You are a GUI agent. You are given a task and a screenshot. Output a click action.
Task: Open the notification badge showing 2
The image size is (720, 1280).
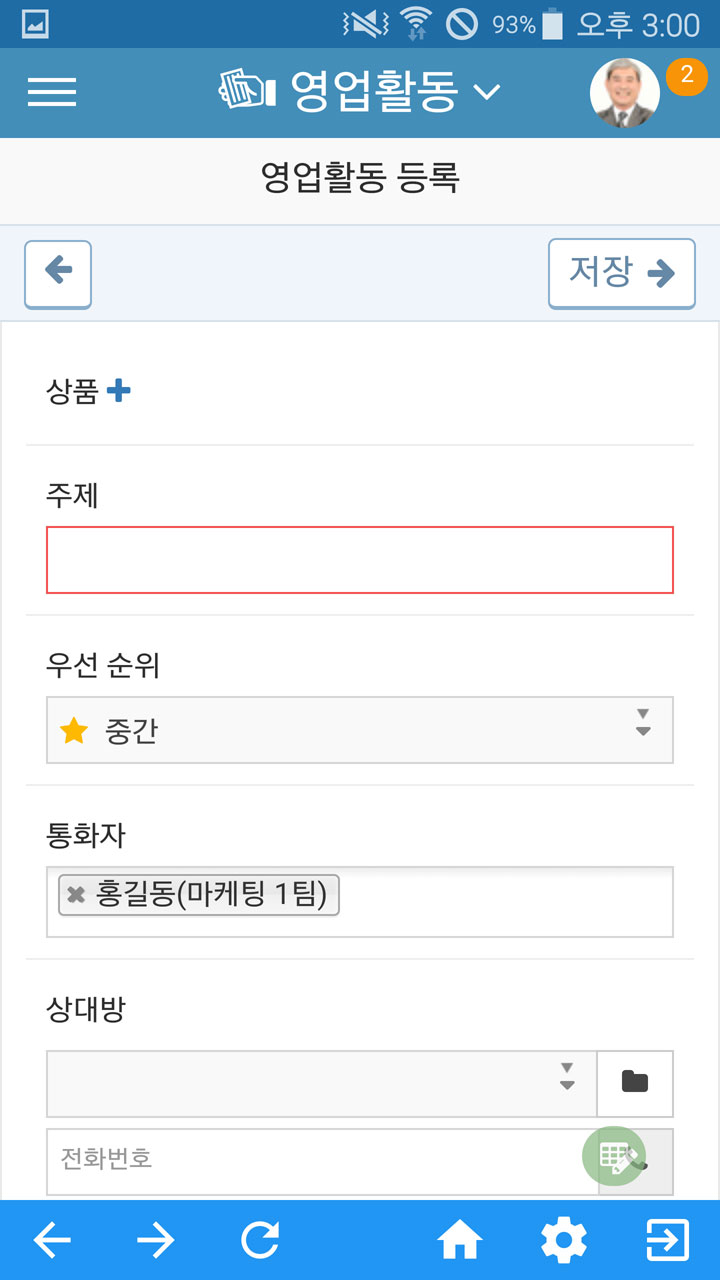(x=686, y=76)
